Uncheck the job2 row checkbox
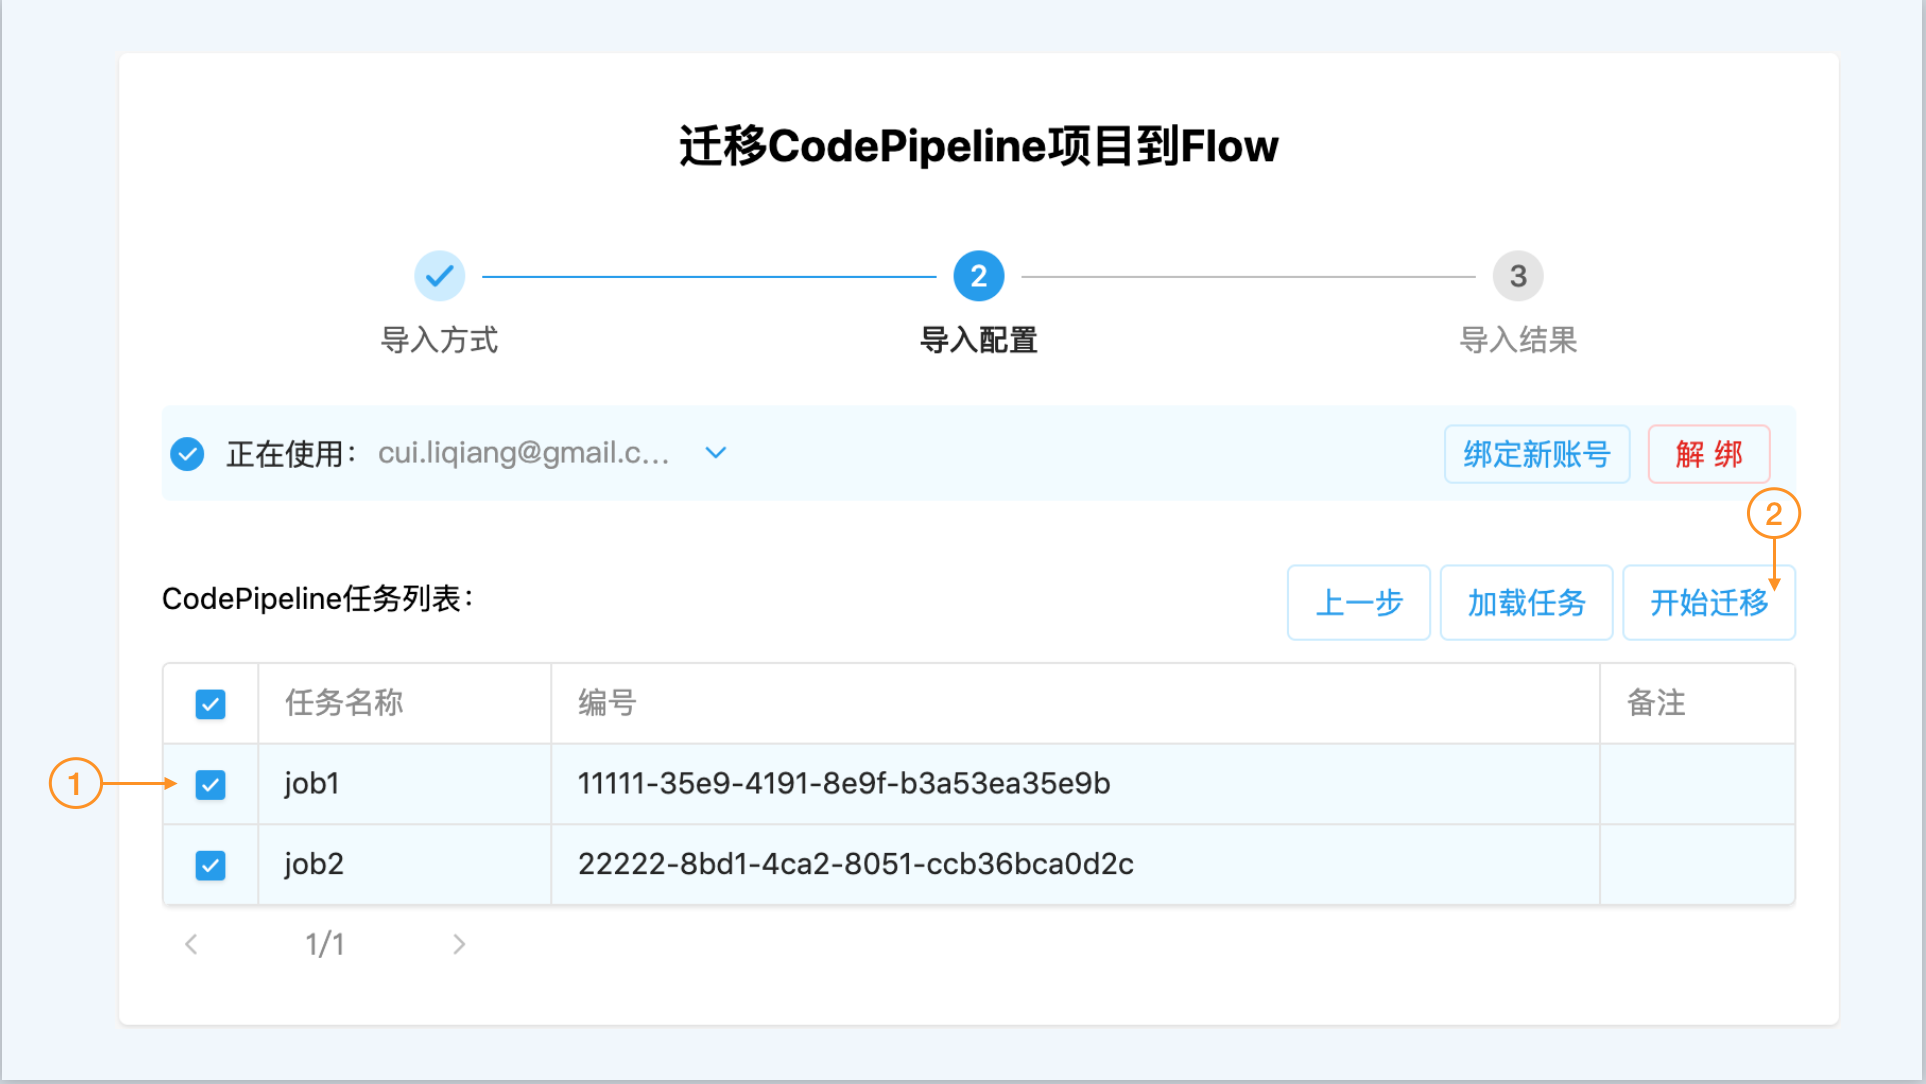The image size is (1926, 1084). coord(210,865)
